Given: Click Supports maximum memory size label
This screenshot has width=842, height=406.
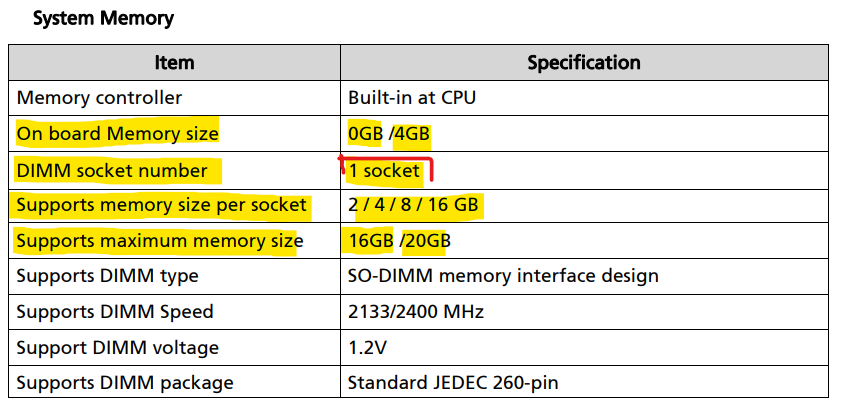Looking at the screenshot, I should [160, 241].
